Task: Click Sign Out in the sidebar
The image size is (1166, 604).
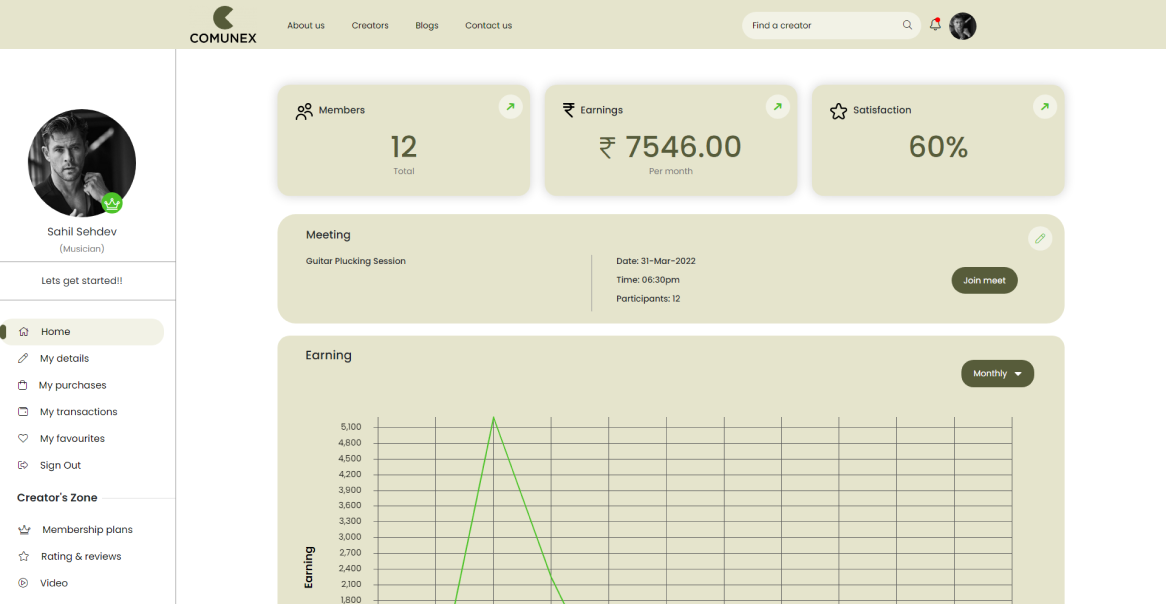Action: click(x=60, y=465)
